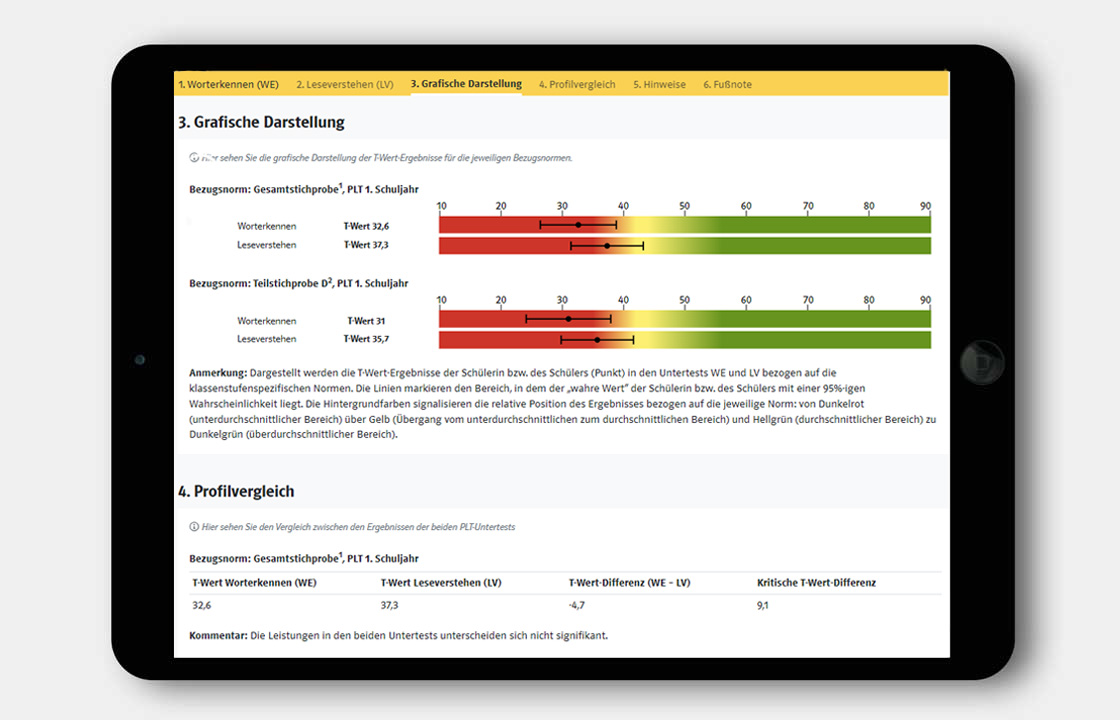Click the Teilstichprobe Worterkennen bar data point

(x=569, y=319)
